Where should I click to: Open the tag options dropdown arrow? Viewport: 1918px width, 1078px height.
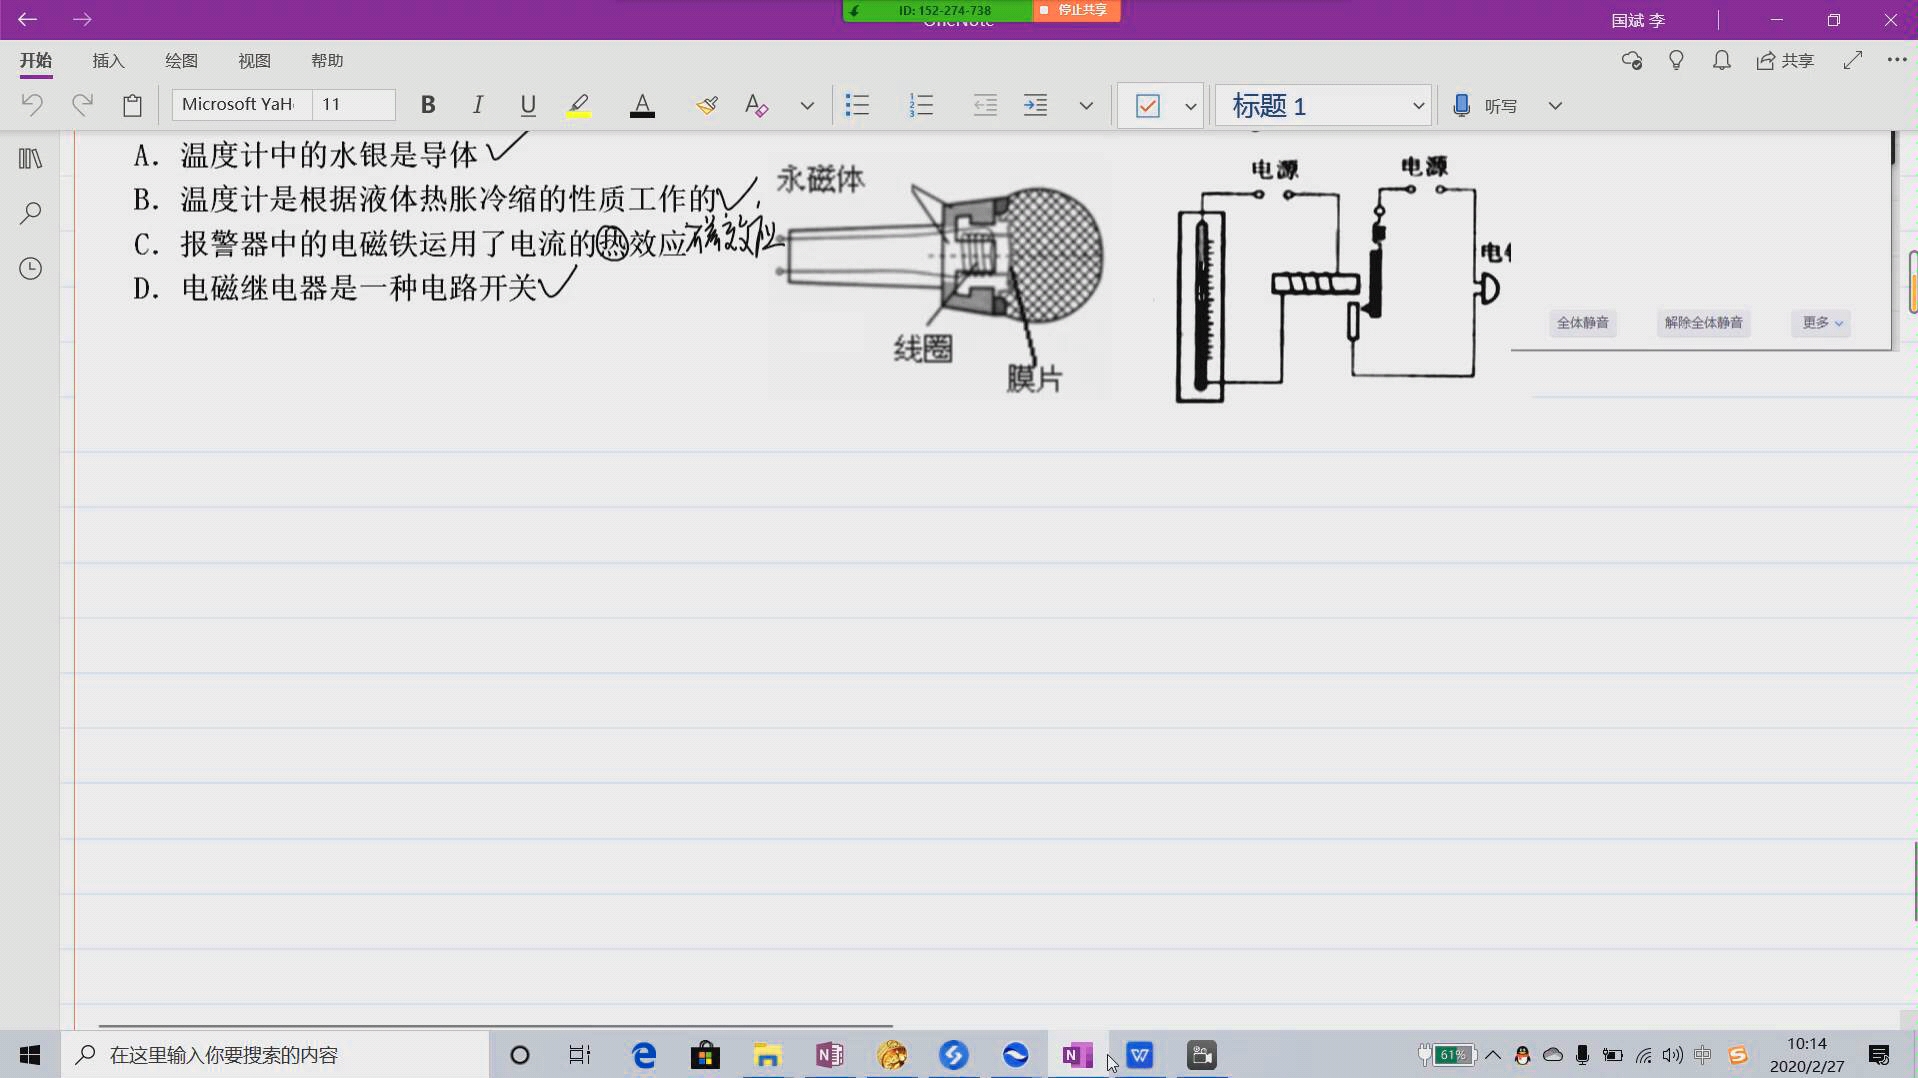[x=1190, y=105]
